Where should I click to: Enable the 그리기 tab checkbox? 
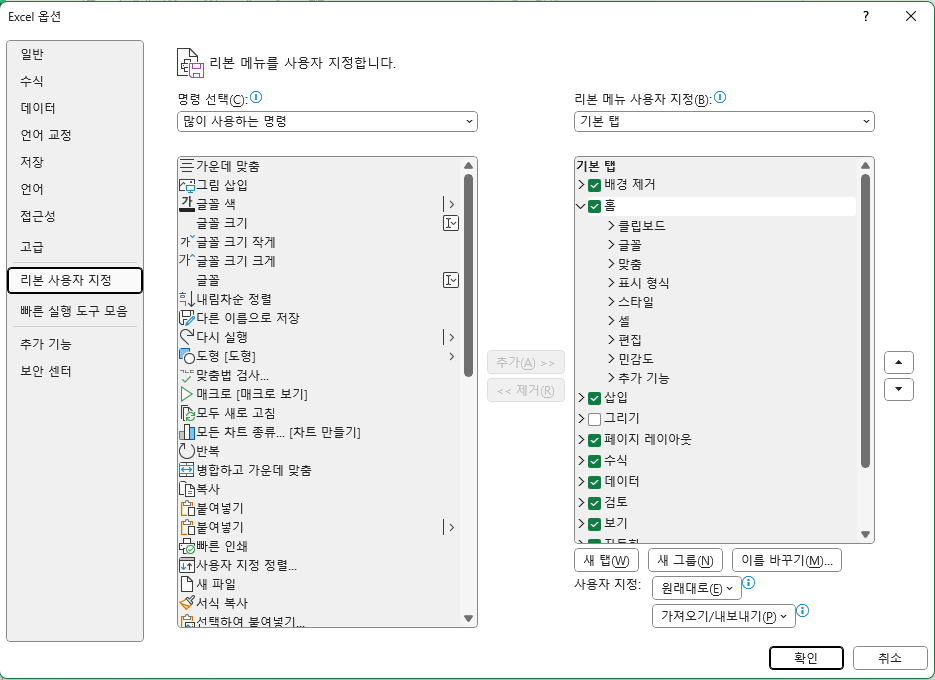(x=594, y=419)
